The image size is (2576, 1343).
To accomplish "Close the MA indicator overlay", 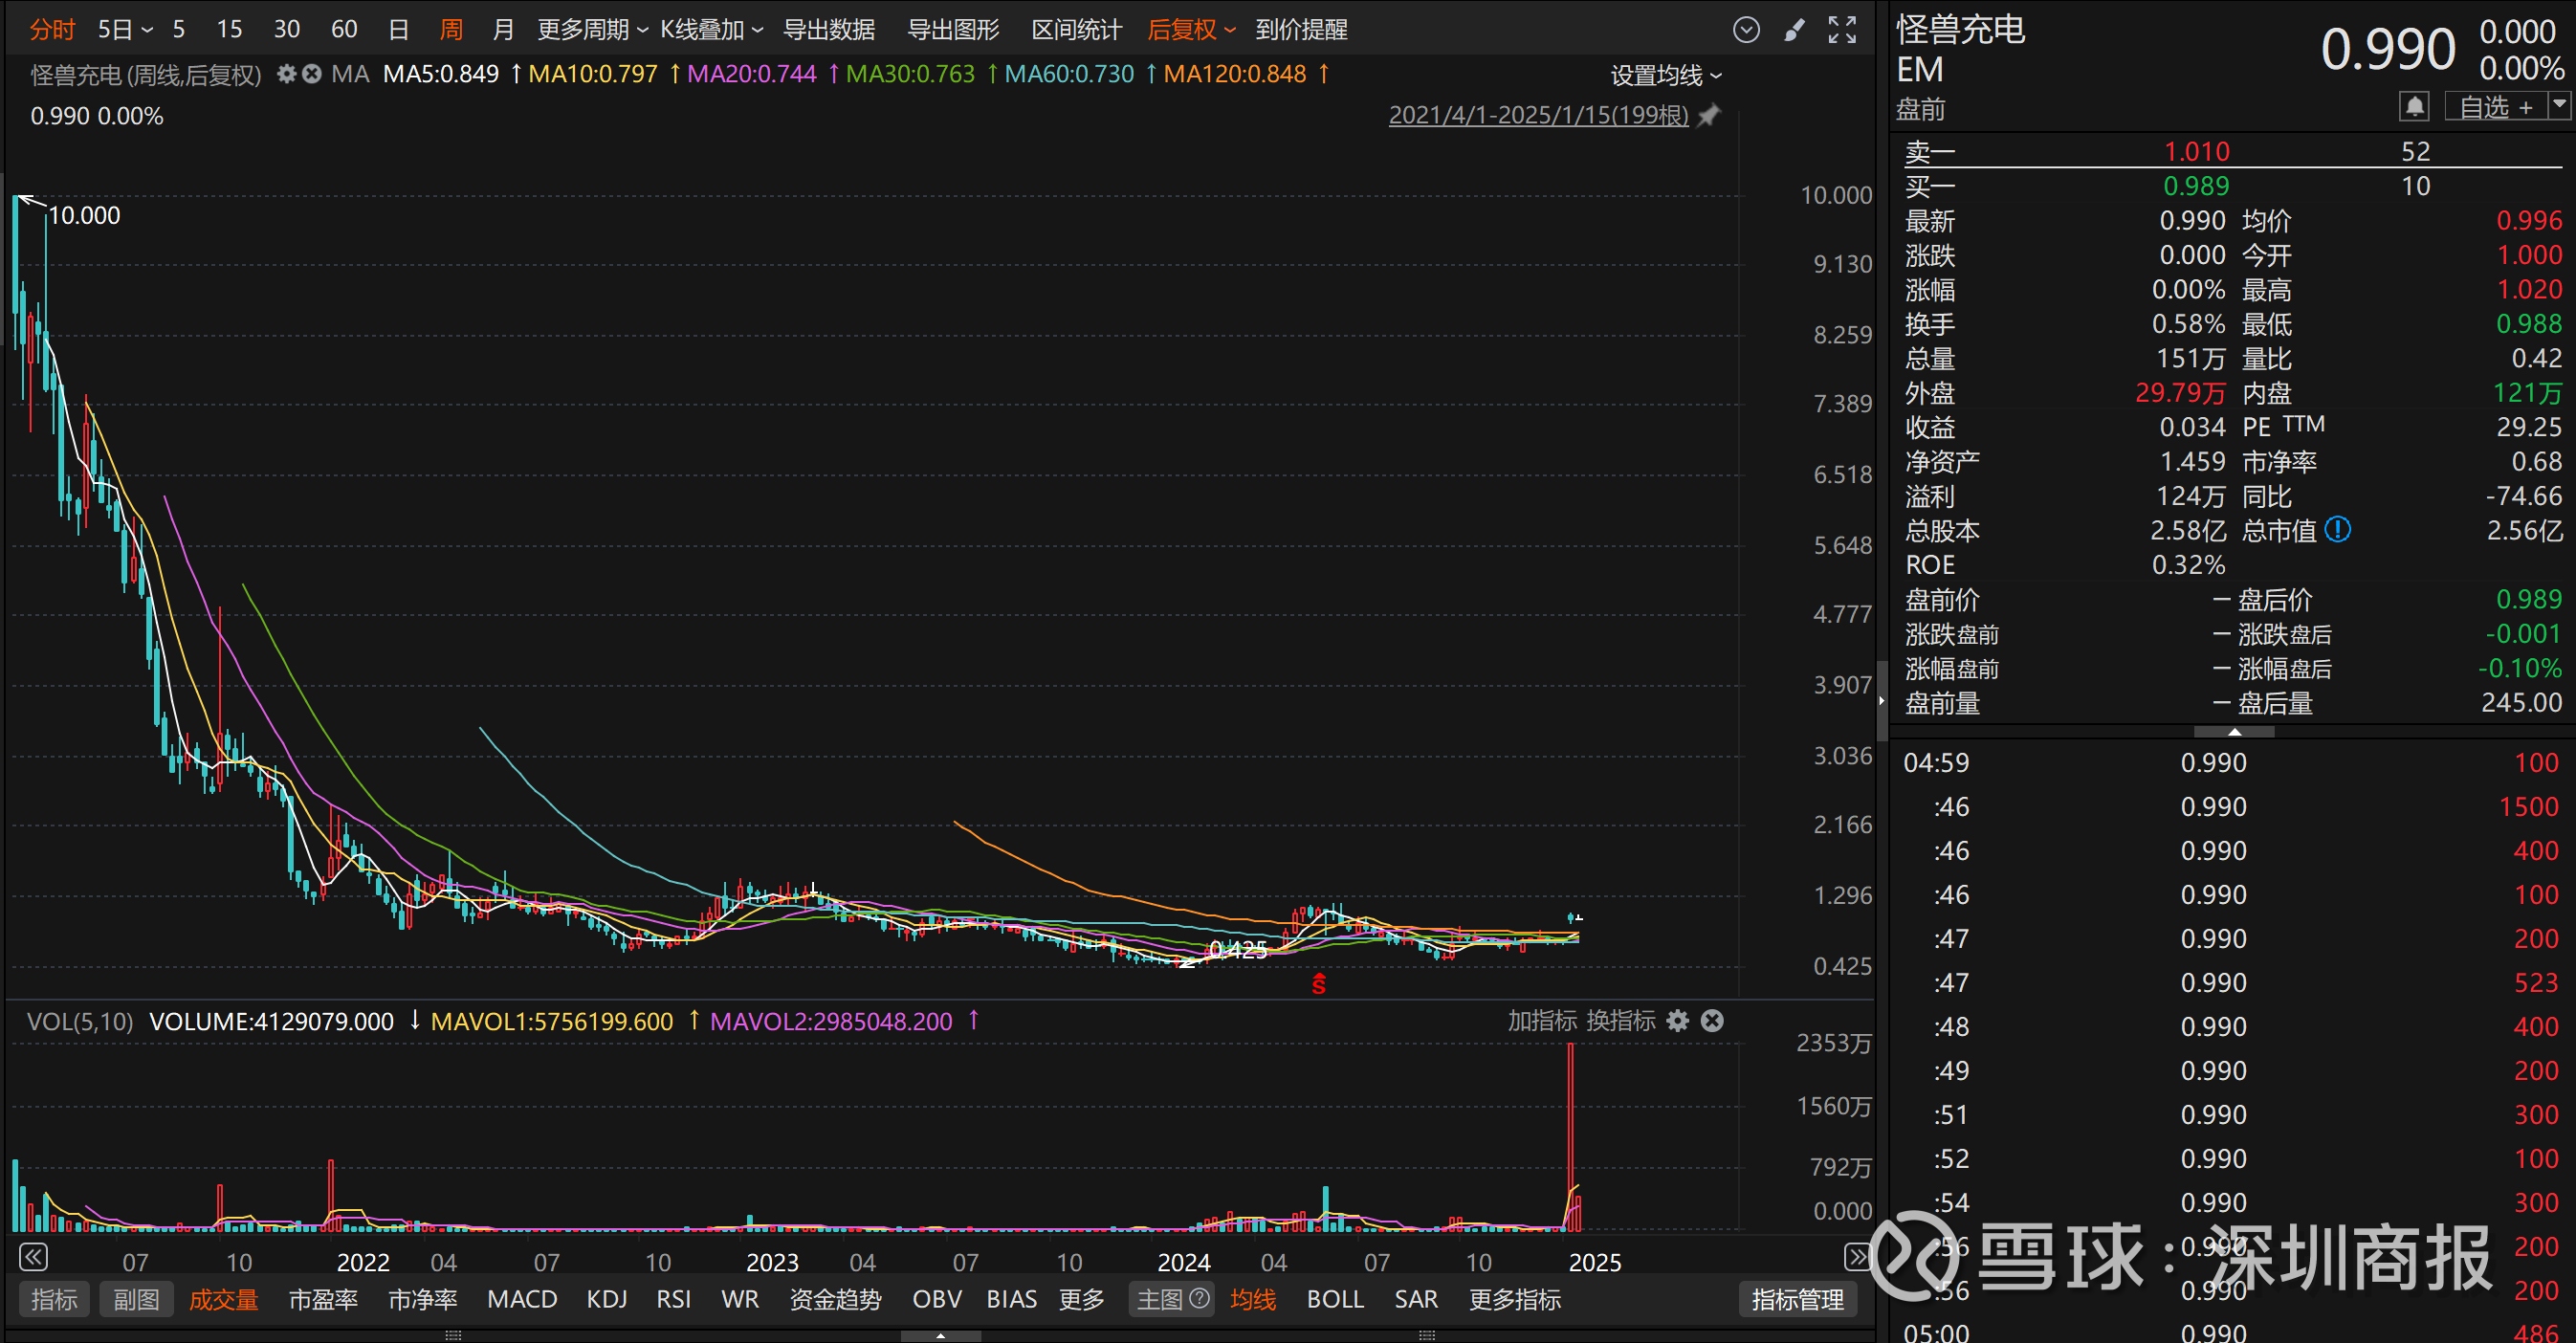I will 312,74.
